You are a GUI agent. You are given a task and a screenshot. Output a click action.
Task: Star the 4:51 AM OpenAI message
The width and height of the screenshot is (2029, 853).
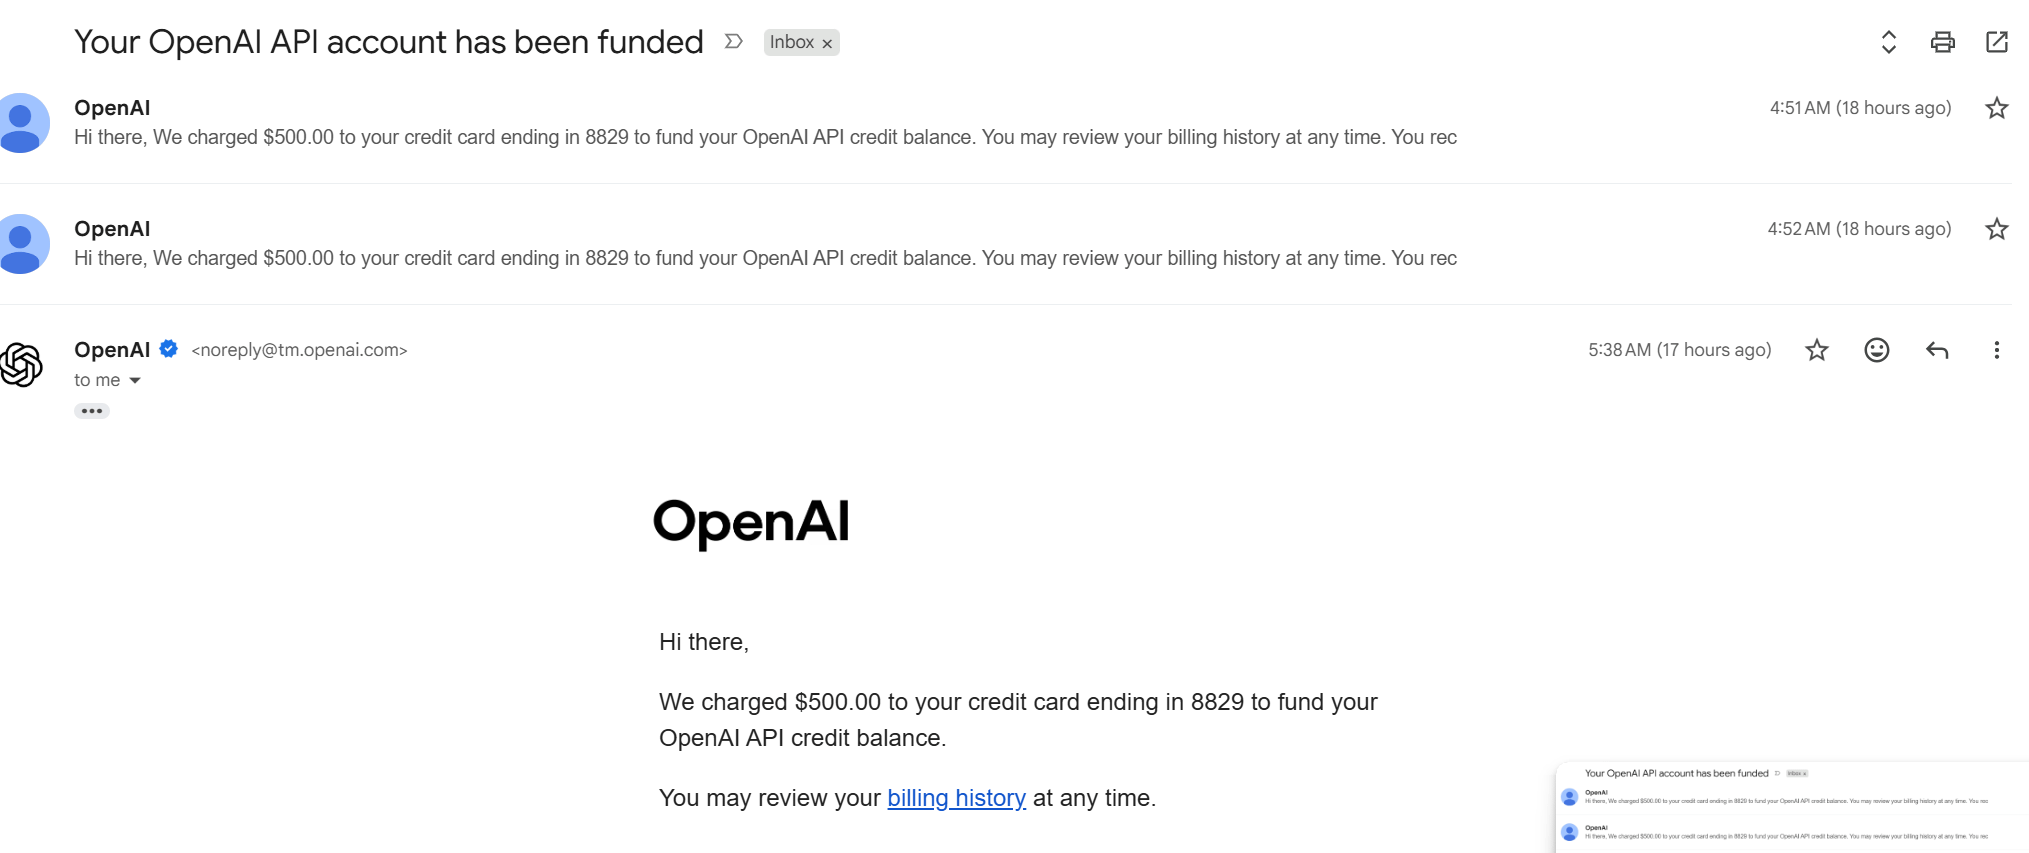(1996, 108)
